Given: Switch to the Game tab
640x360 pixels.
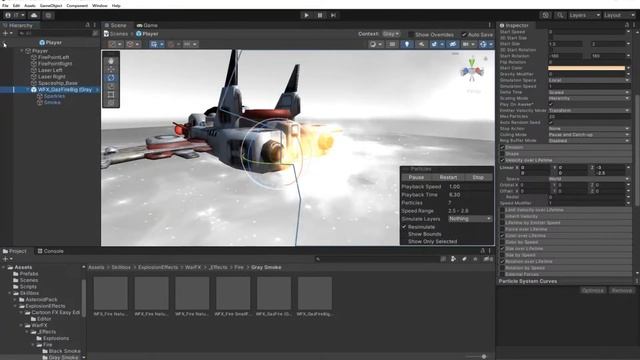Looking at the screenshot, I should point(147,25).
